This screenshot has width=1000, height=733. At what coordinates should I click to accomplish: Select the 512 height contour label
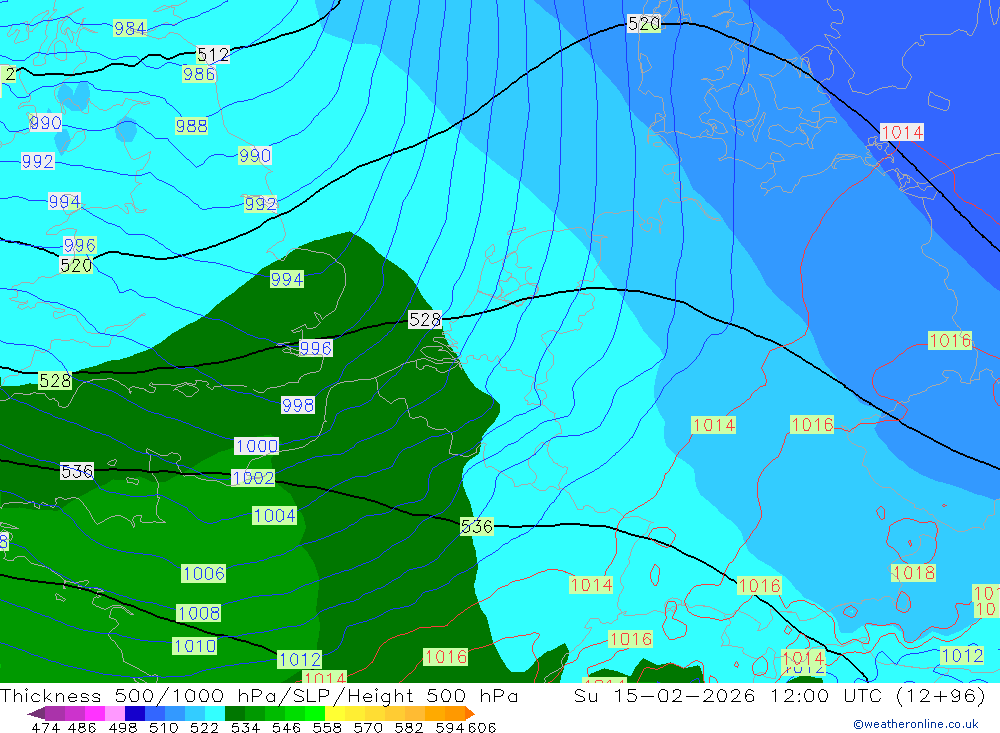coord(213,55)
